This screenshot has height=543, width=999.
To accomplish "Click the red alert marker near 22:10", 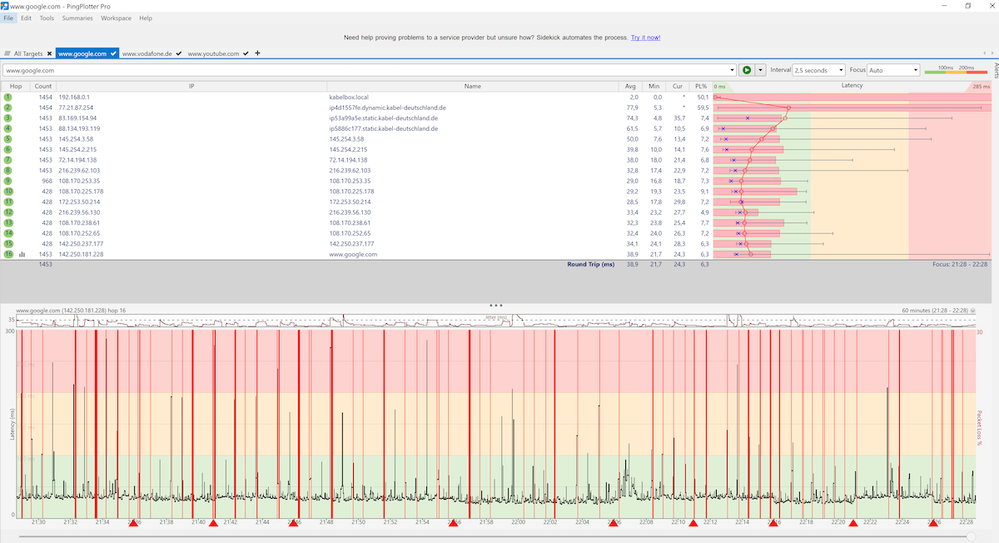I will [x=693, y=523].
